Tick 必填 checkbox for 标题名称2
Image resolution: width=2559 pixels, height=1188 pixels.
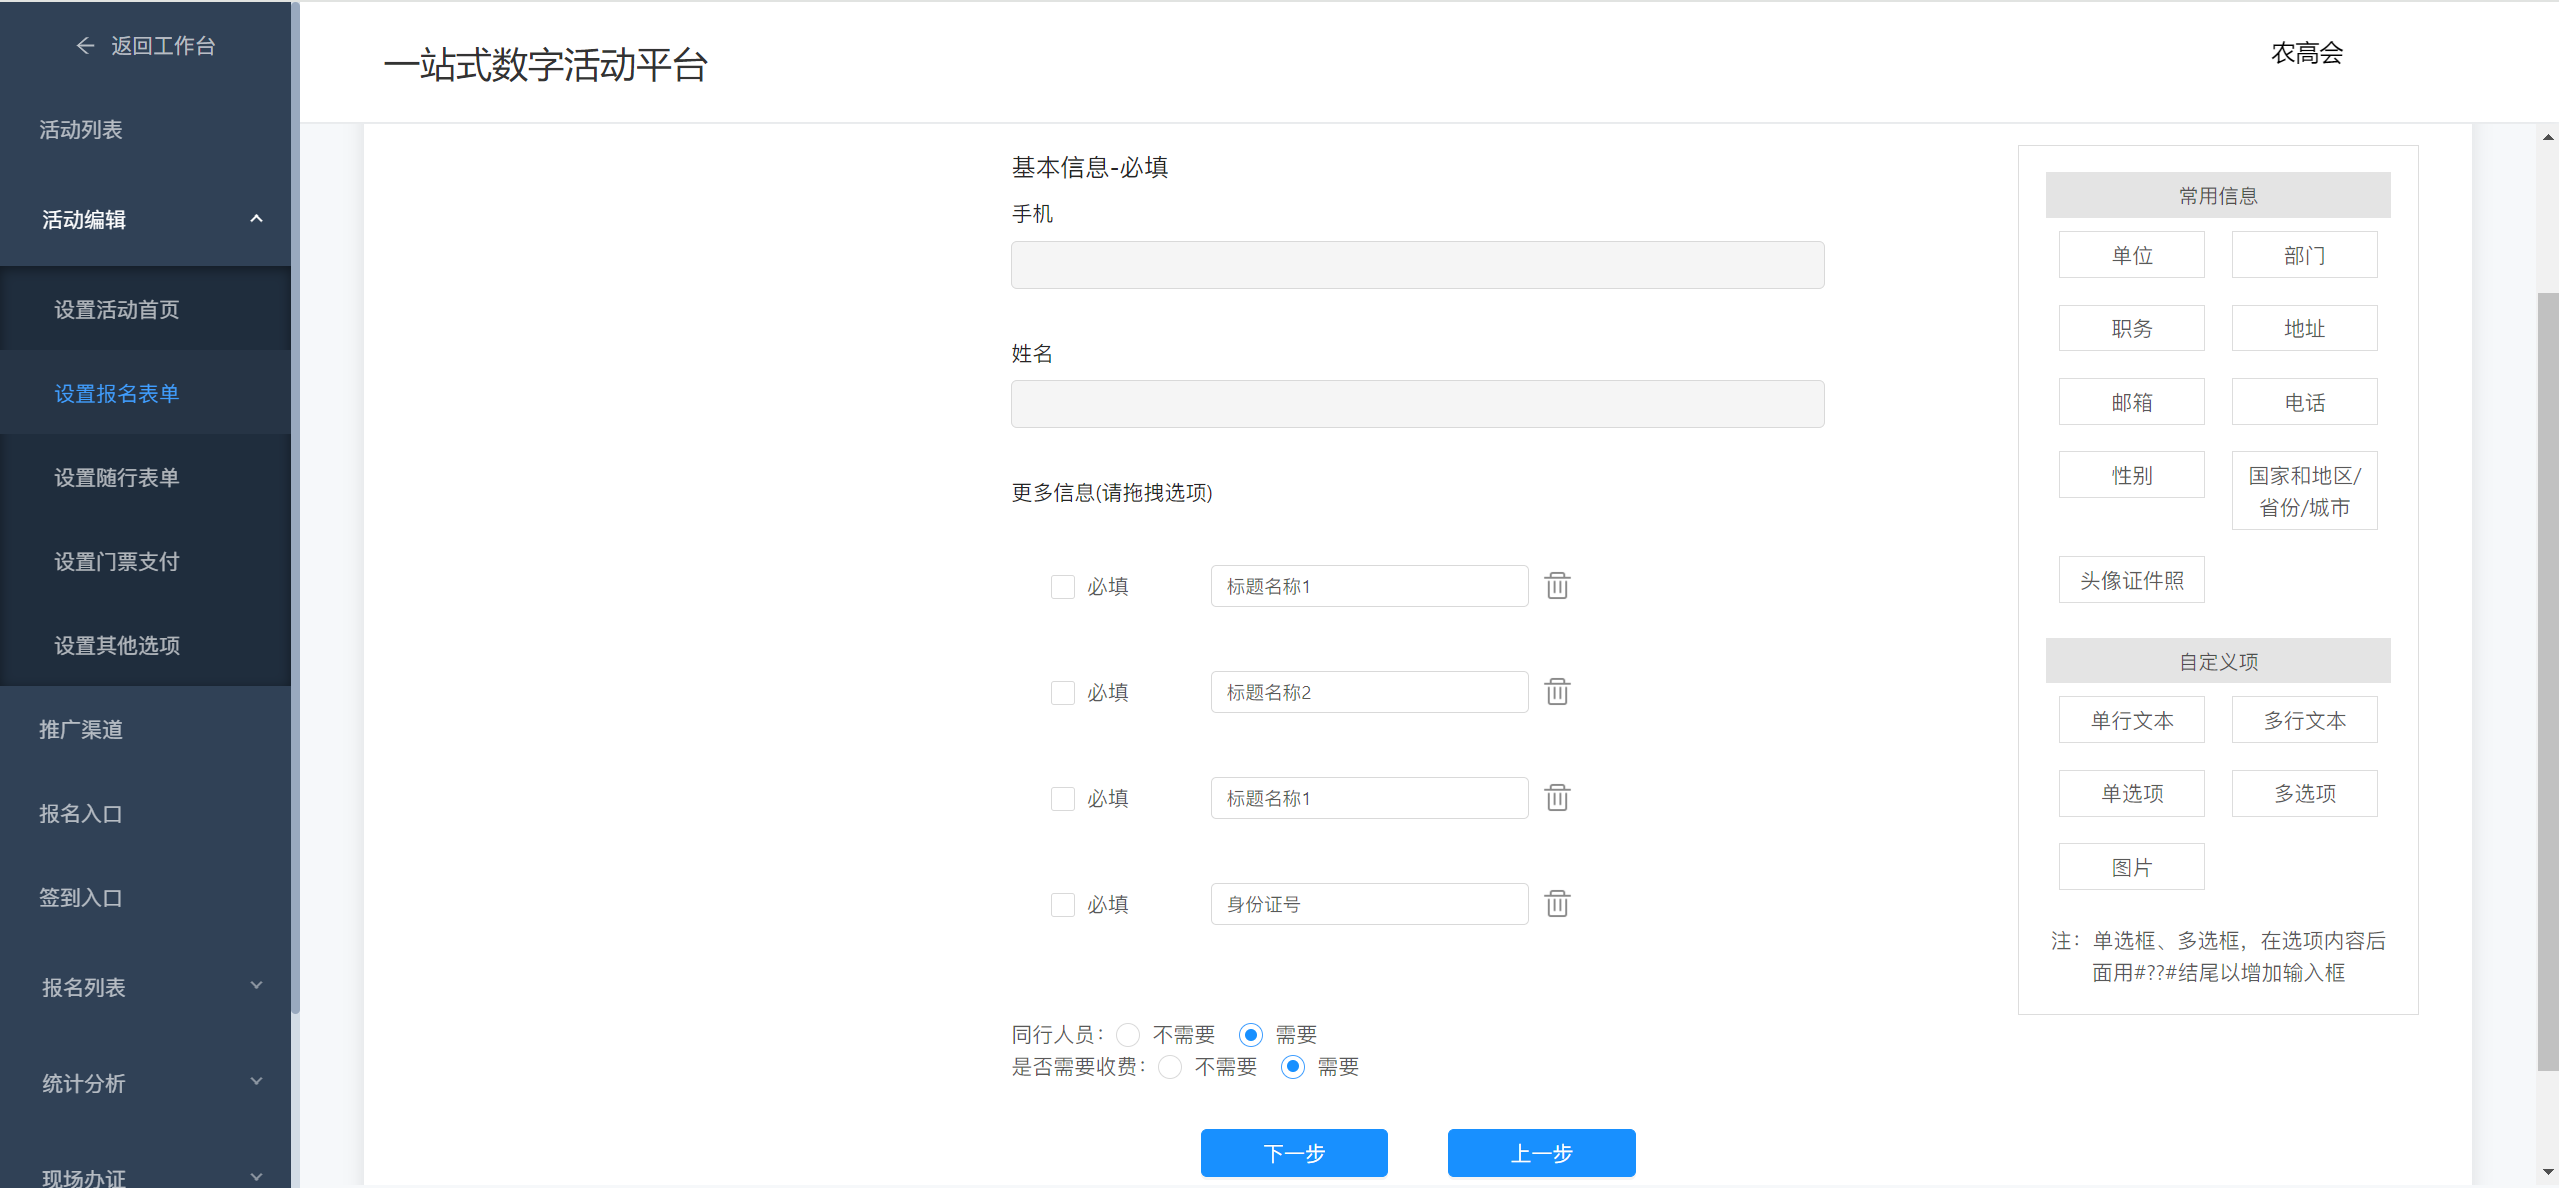1062,693
